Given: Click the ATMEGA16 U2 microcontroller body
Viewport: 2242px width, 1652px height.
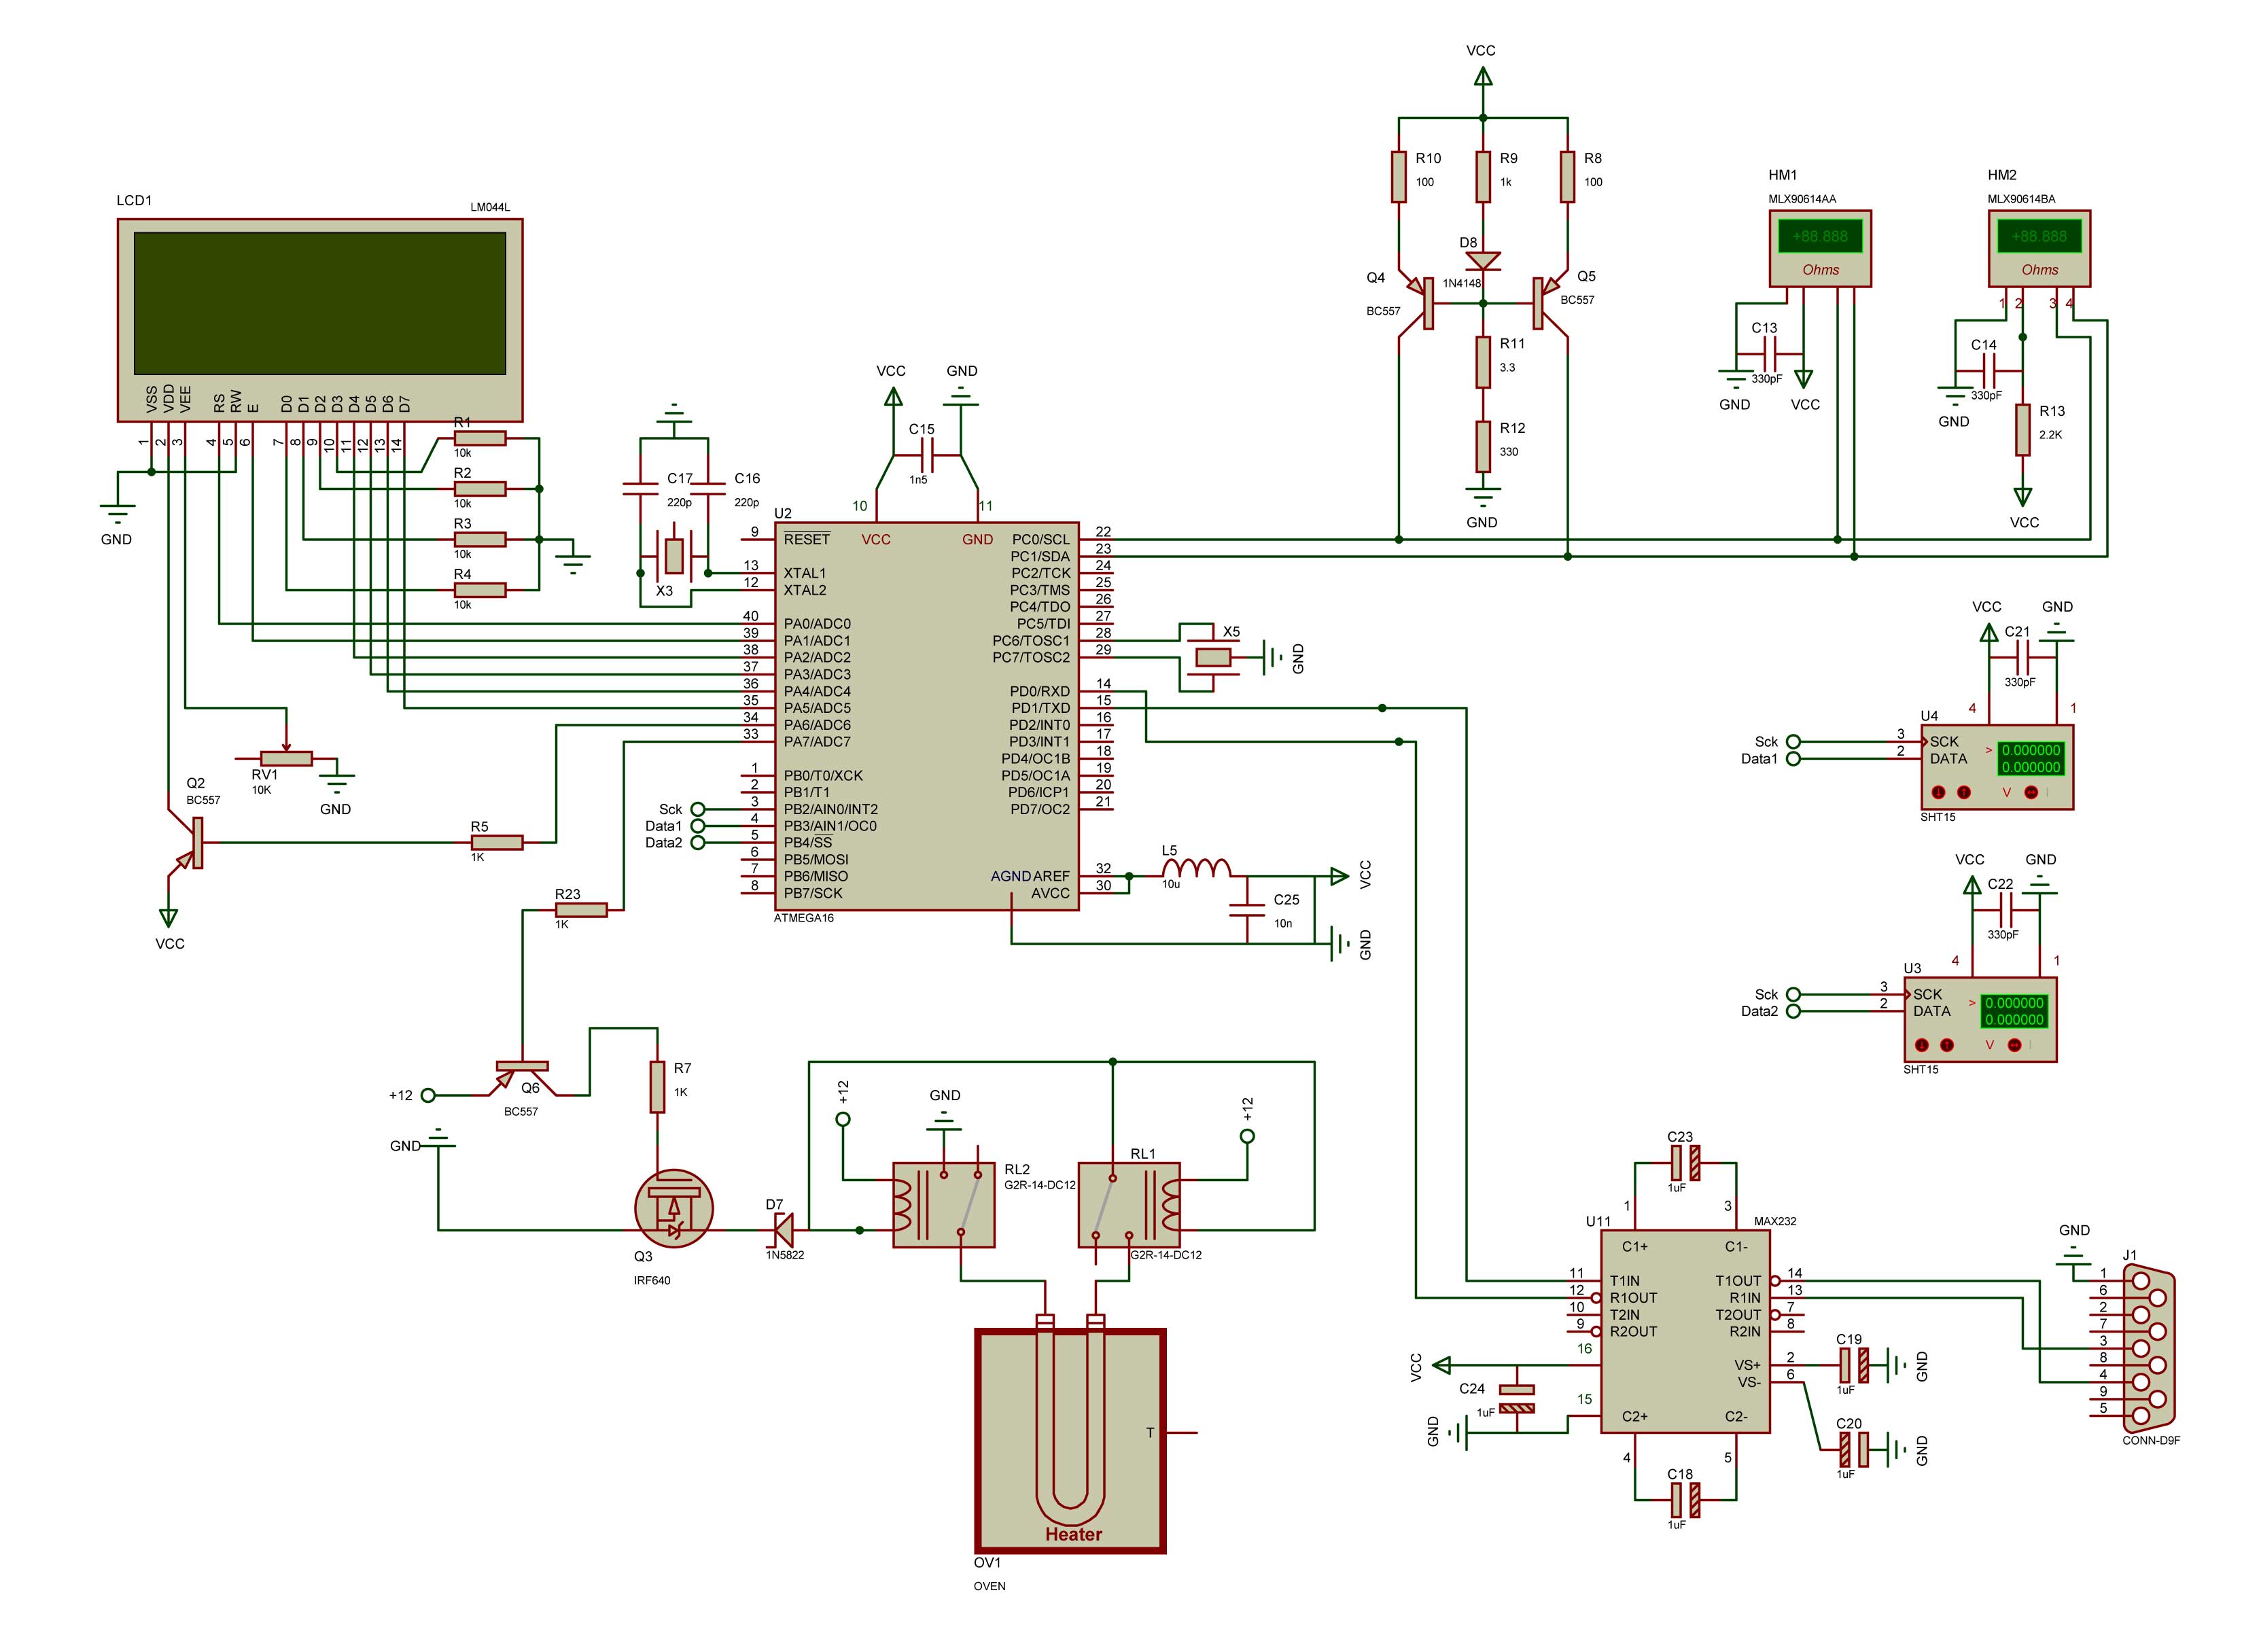Looking at the screenshot, I should click(x=926, y=716).
